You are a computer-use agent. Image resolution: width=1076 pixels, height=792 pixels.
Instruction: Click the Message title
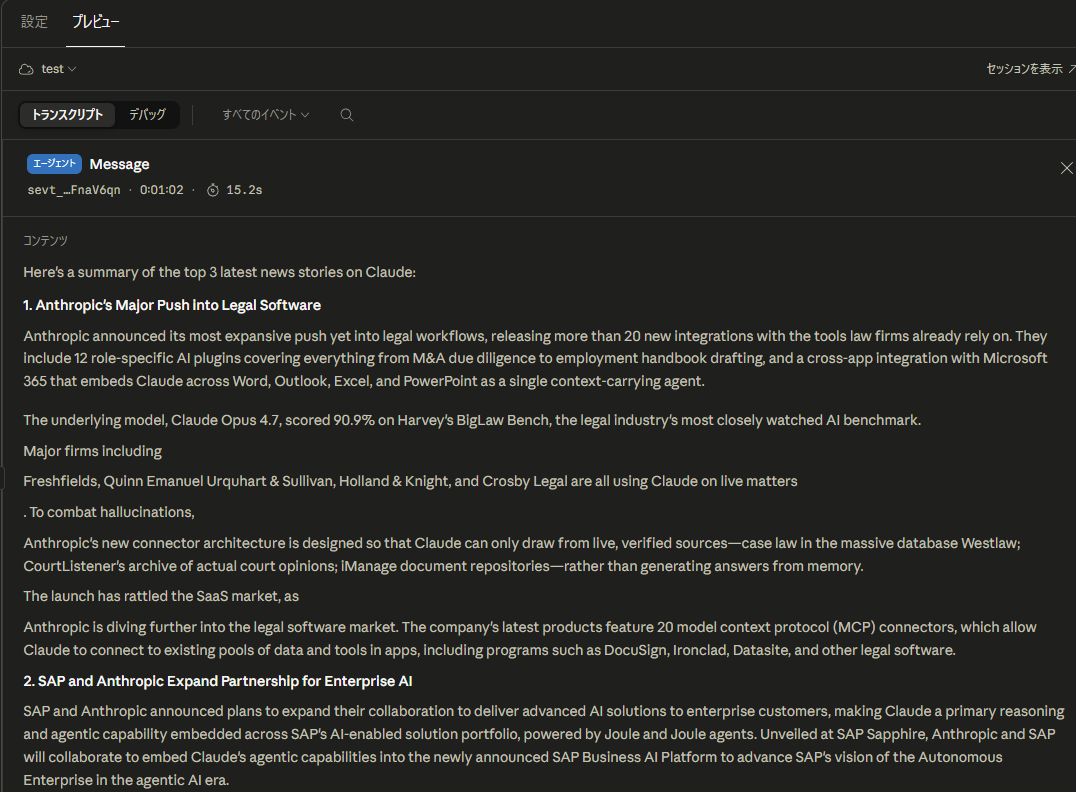pos(119,164)
